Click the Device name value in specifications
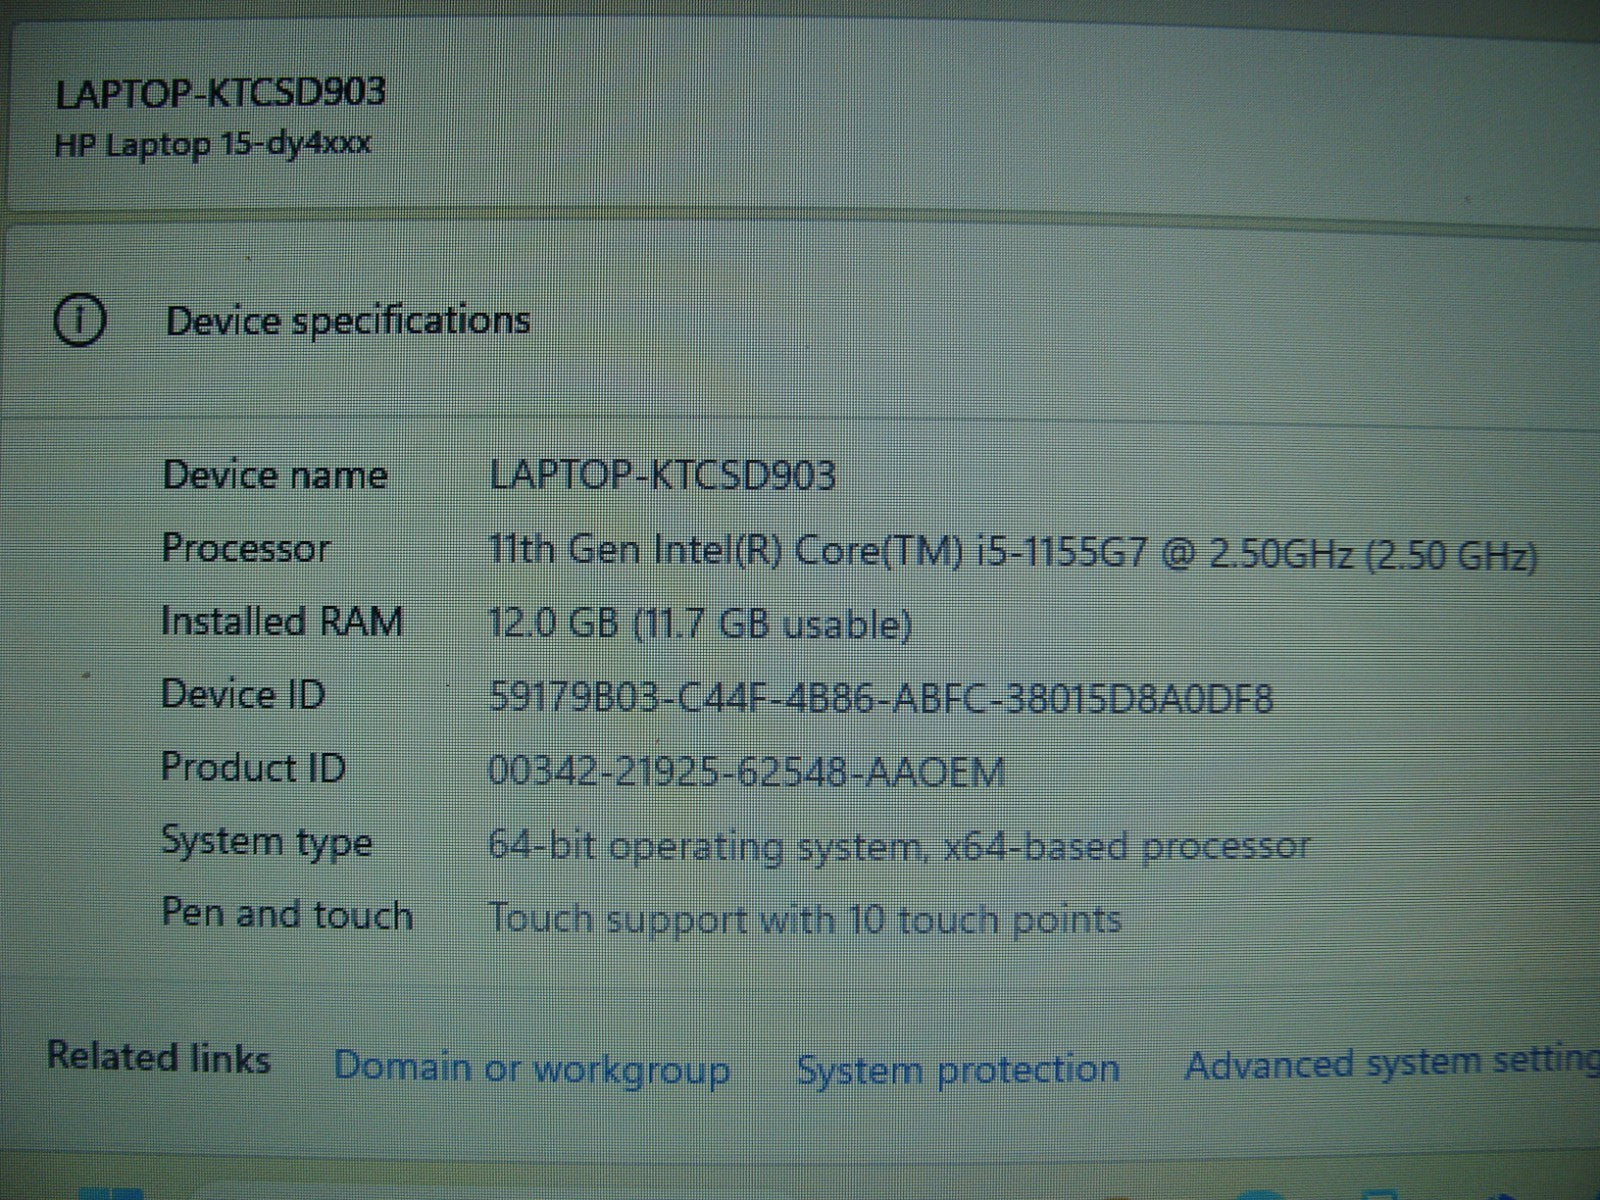 662,475
